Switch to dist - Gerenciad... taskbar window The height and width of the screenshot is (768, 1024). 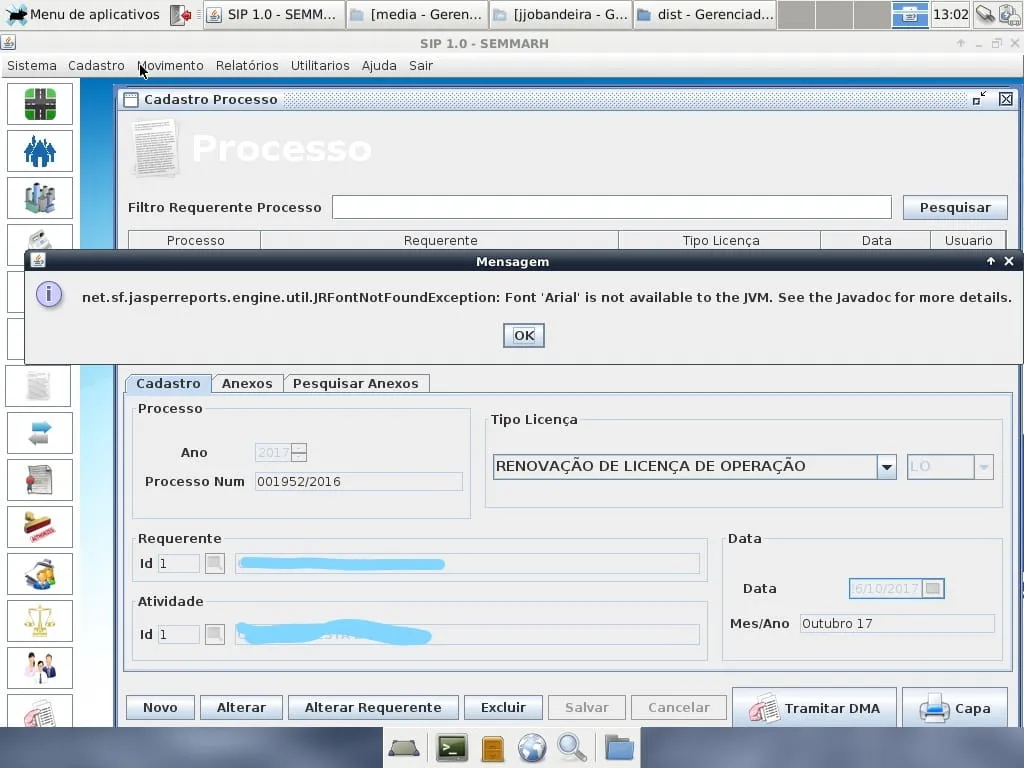705,14
